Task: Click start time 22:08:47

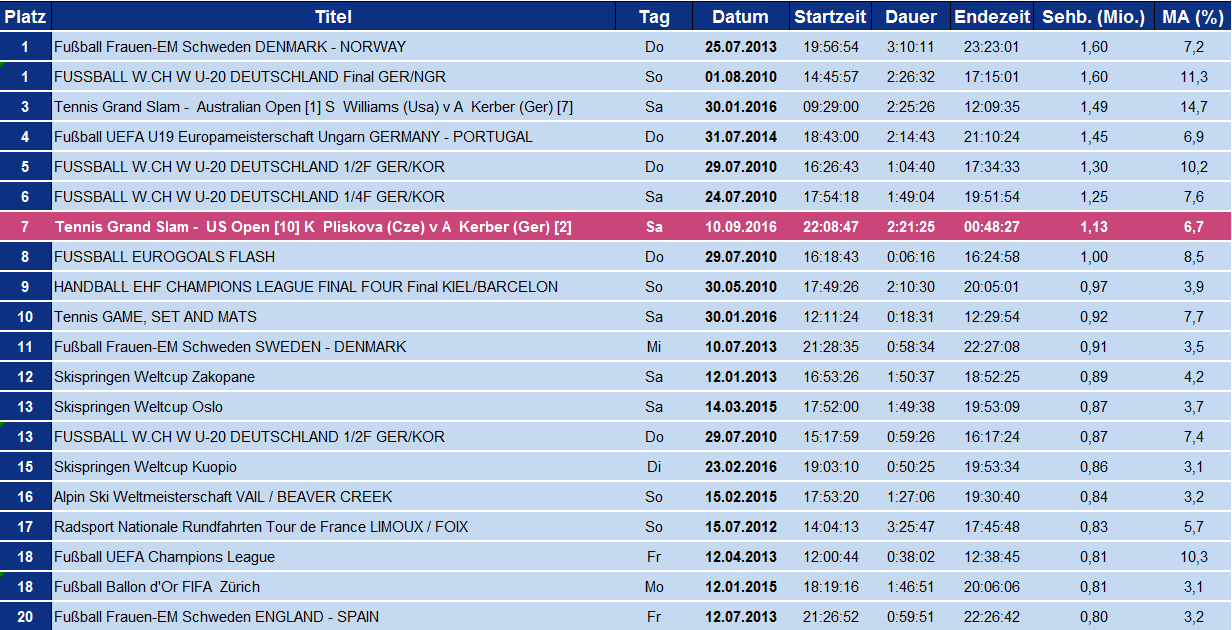Action: click(x=829, y=227)
